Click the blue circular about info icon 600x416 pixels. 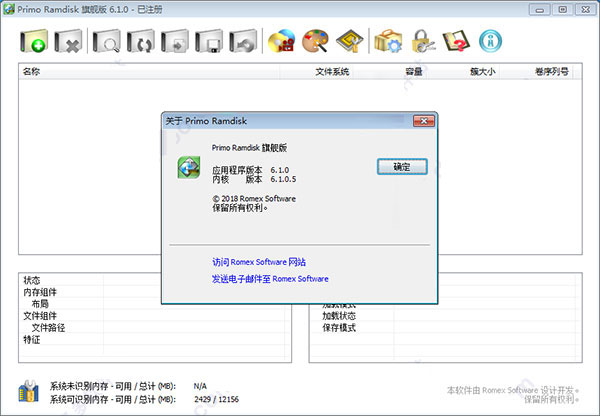point(490,41)
